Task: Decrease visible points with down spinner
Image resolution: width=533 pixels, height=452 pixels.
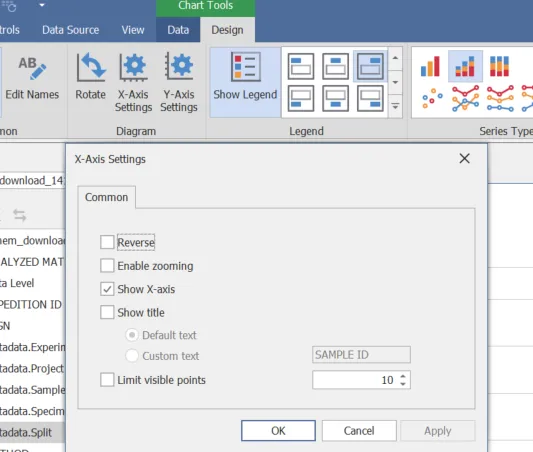Action: pos(403,384)
